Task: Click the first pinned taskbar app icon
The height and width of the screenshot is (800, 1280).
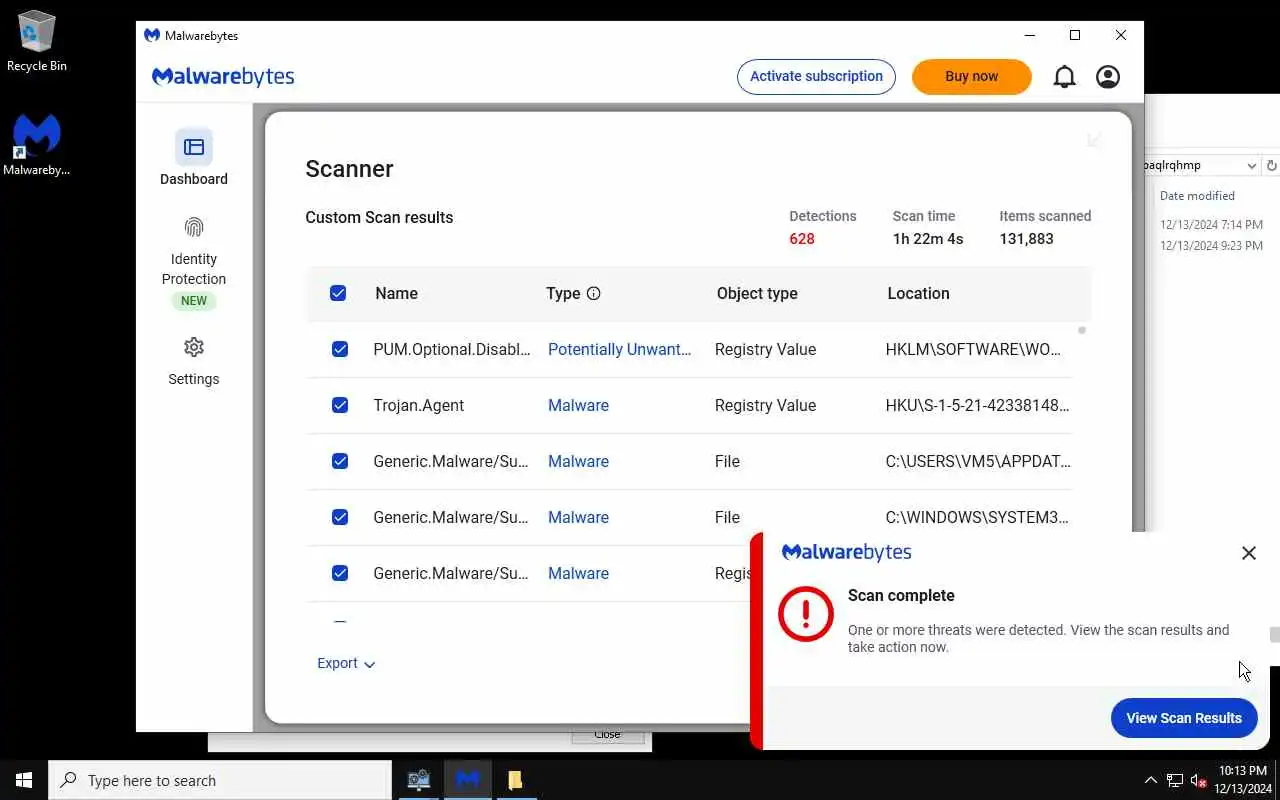Action: coord(419,780)
